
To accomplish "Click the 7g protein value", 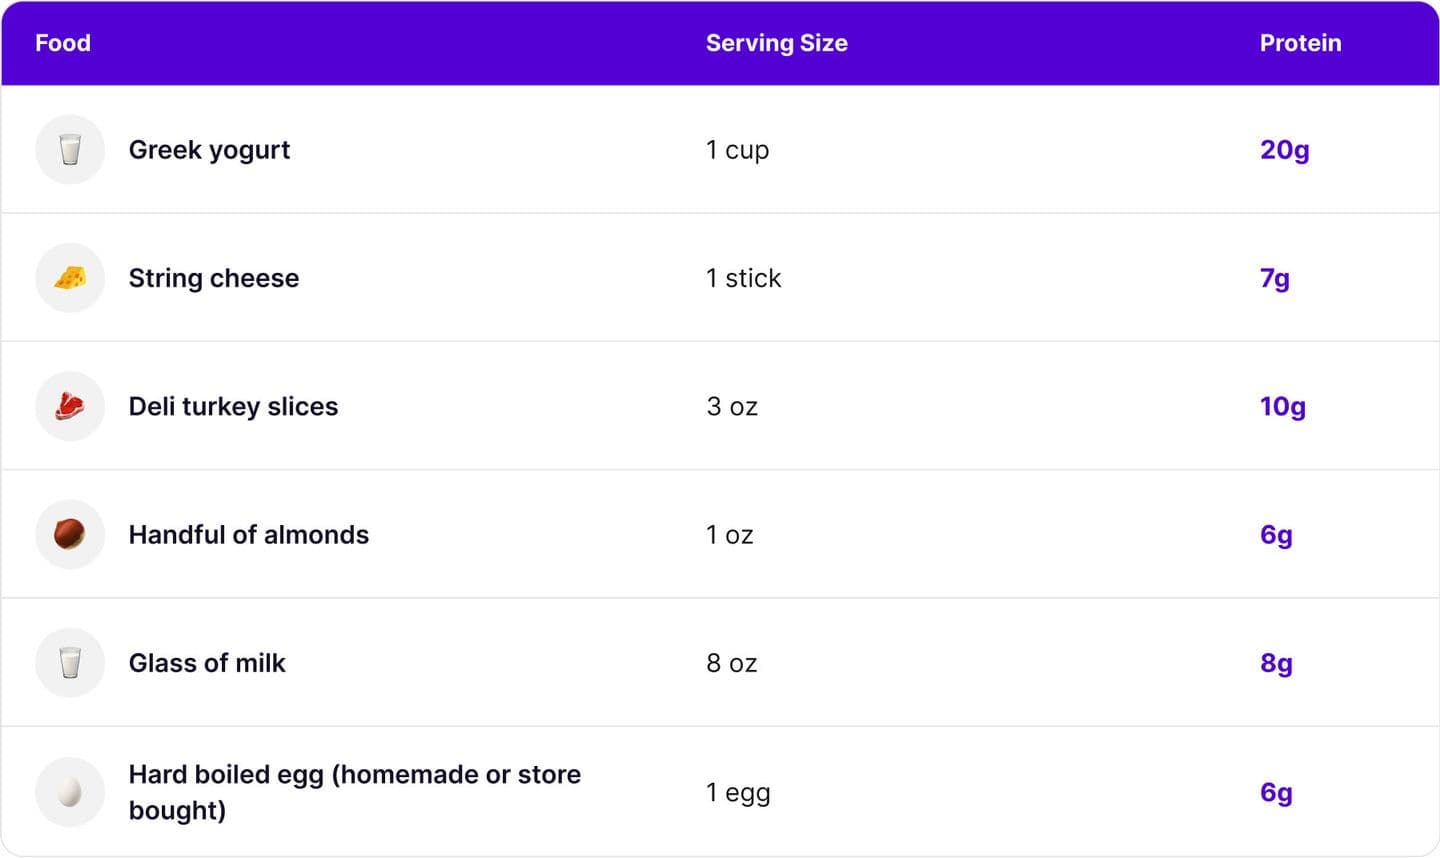I will point(1275,278).
